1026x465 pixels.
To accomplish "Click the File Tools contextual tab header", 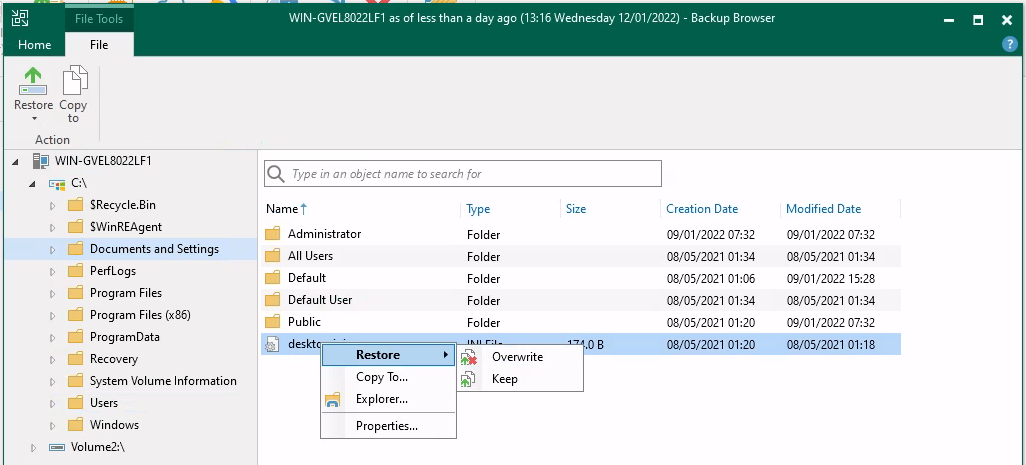I will 99,18.
